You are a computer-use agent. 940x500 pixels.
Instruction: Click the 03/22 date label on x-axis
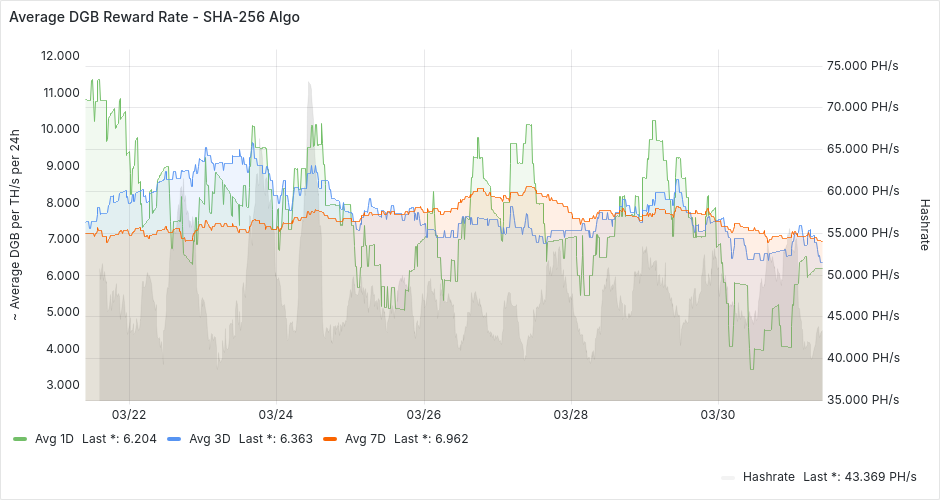click(x=130, y=414)
